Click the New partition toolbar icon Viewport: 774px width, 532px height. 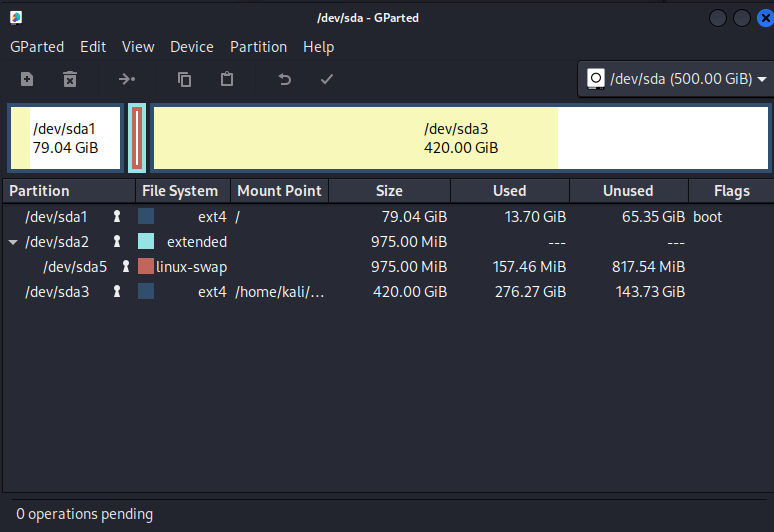click(x=27, y=79)
